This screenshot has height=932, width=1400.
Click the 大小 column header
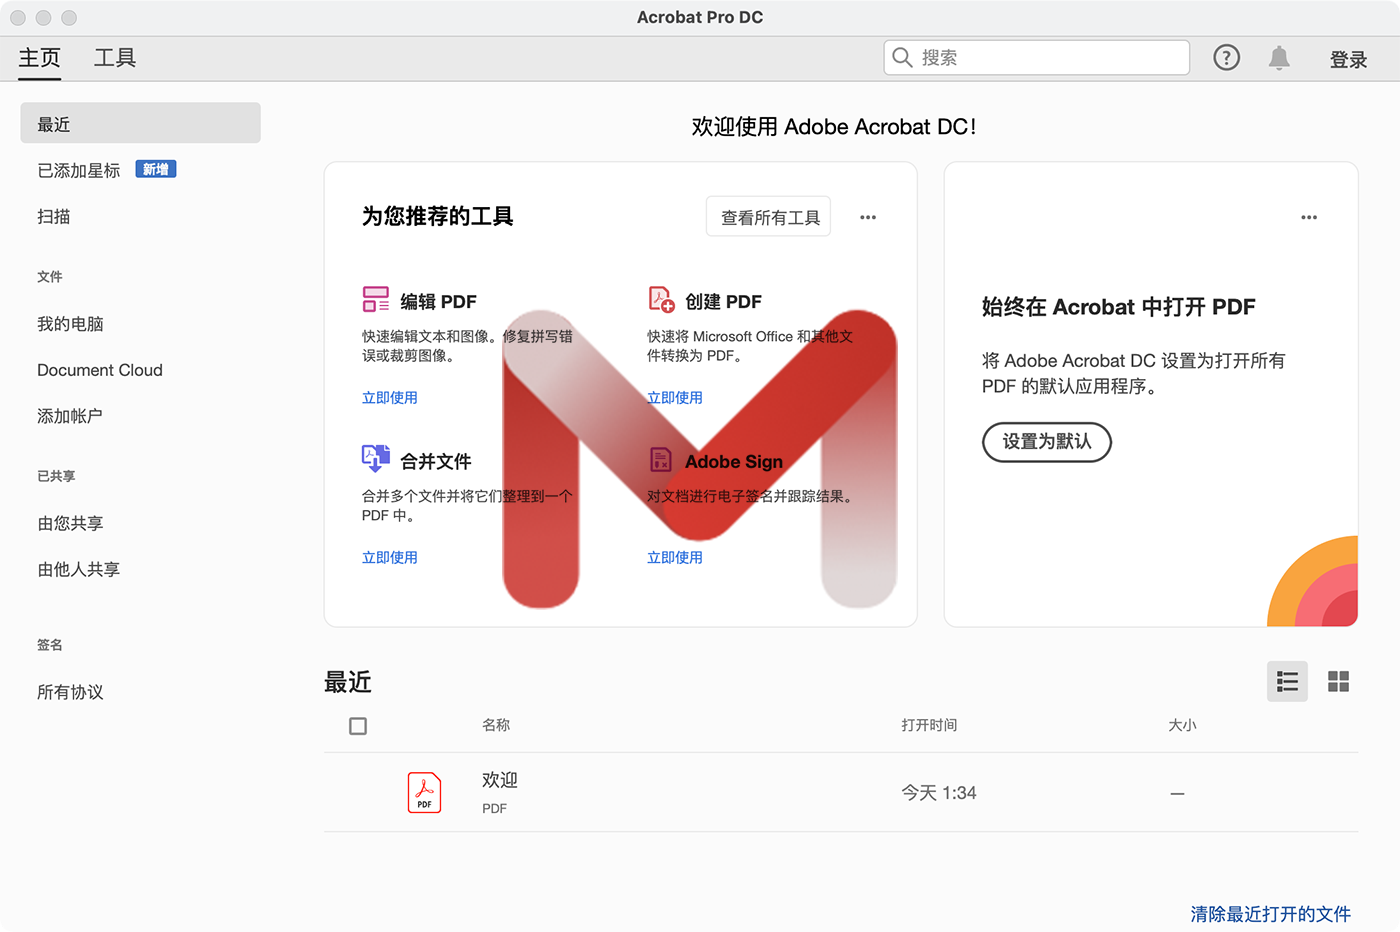1182,725
